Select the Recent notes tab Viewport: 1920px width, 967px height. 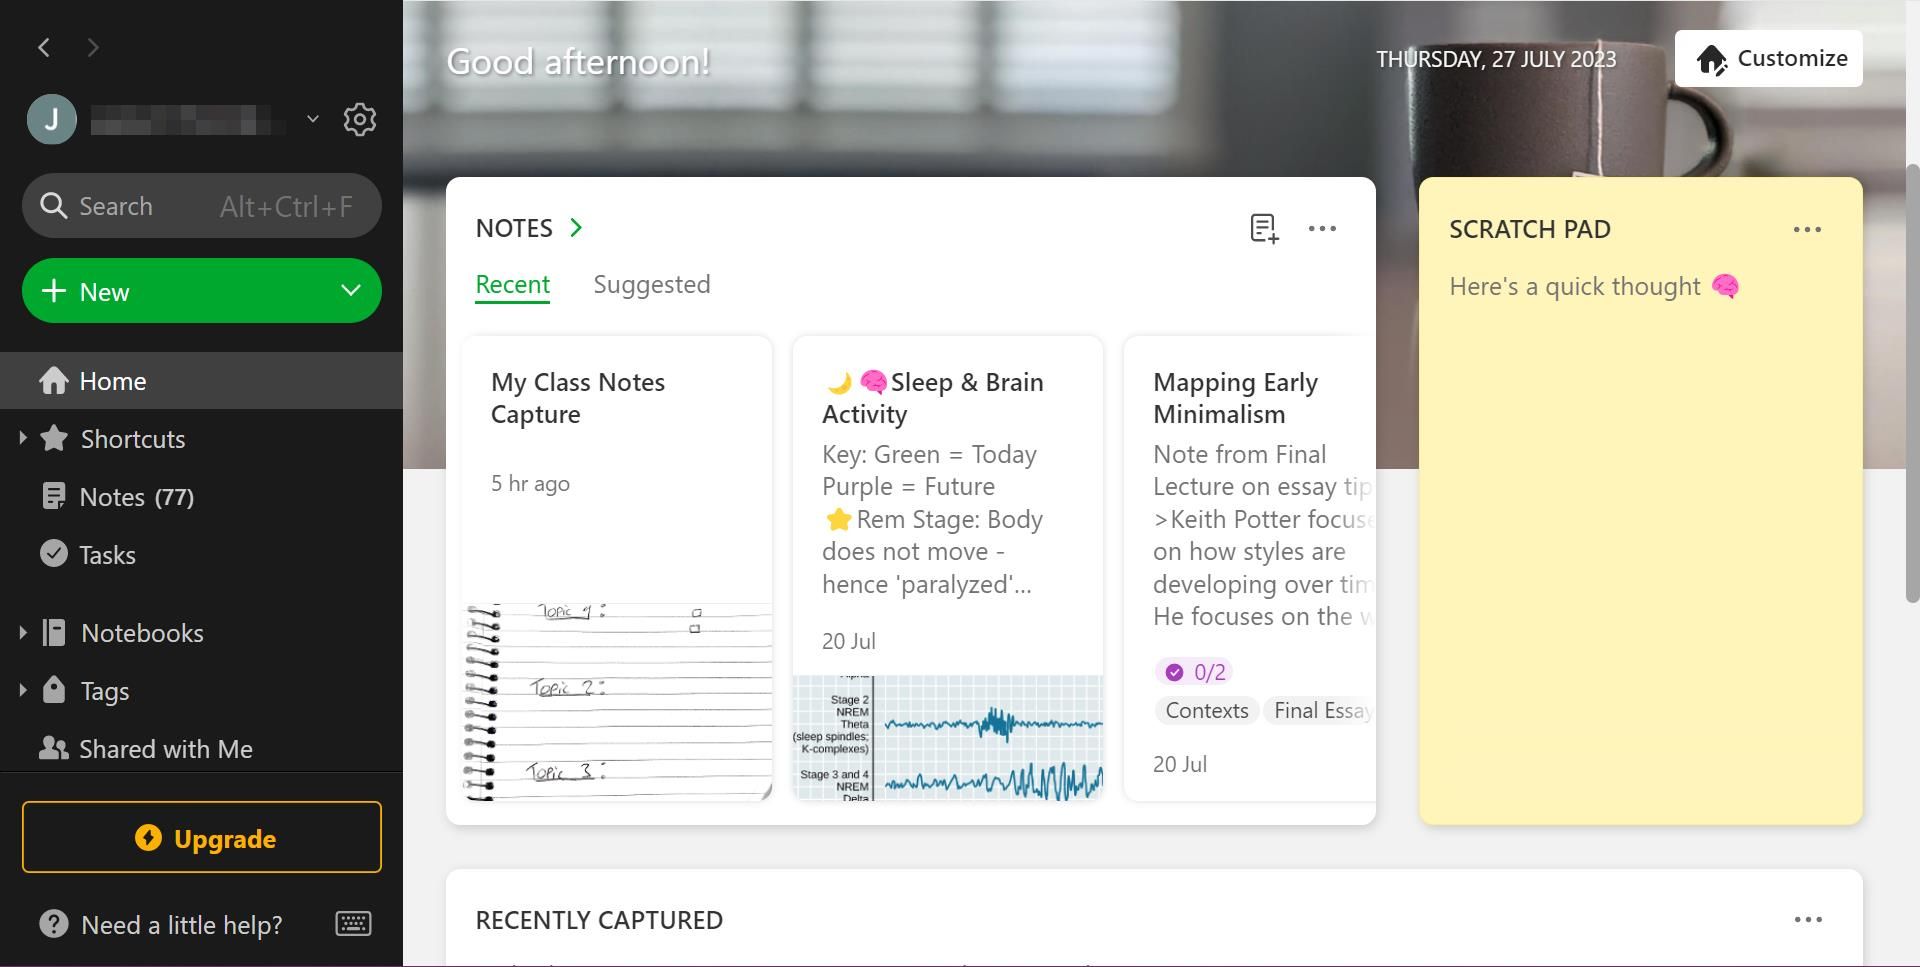click(512, 284)
